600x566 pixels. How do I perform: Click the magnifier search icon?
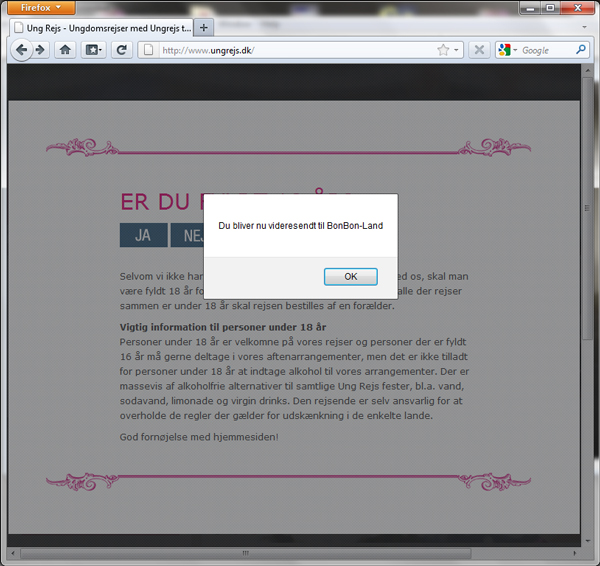(580, 50)
